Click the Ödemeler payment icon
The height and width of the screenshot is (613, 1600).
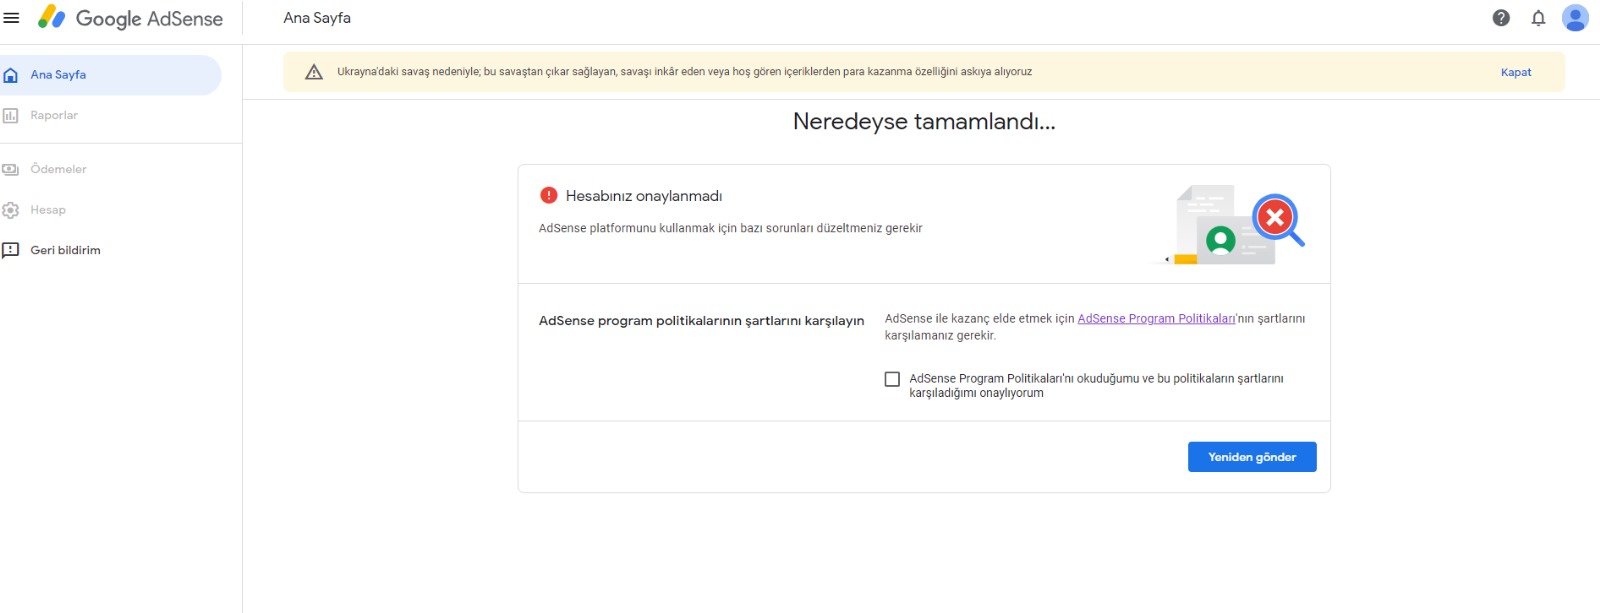(11, 170)
